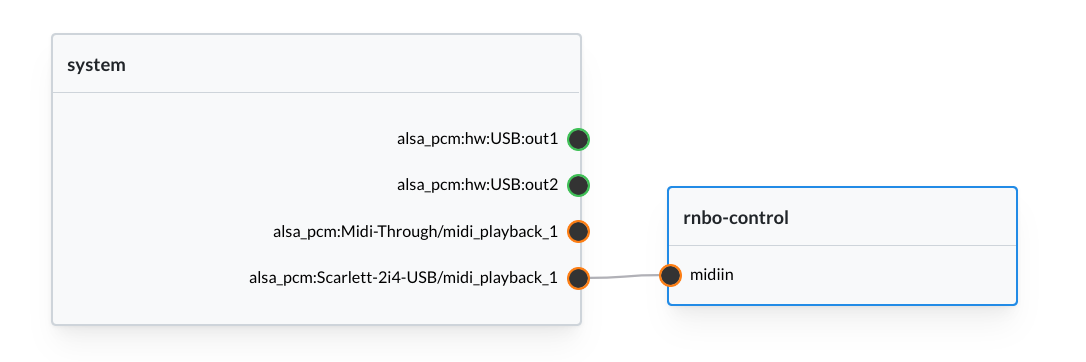Click system node header area right of its title

click(346, 64)
